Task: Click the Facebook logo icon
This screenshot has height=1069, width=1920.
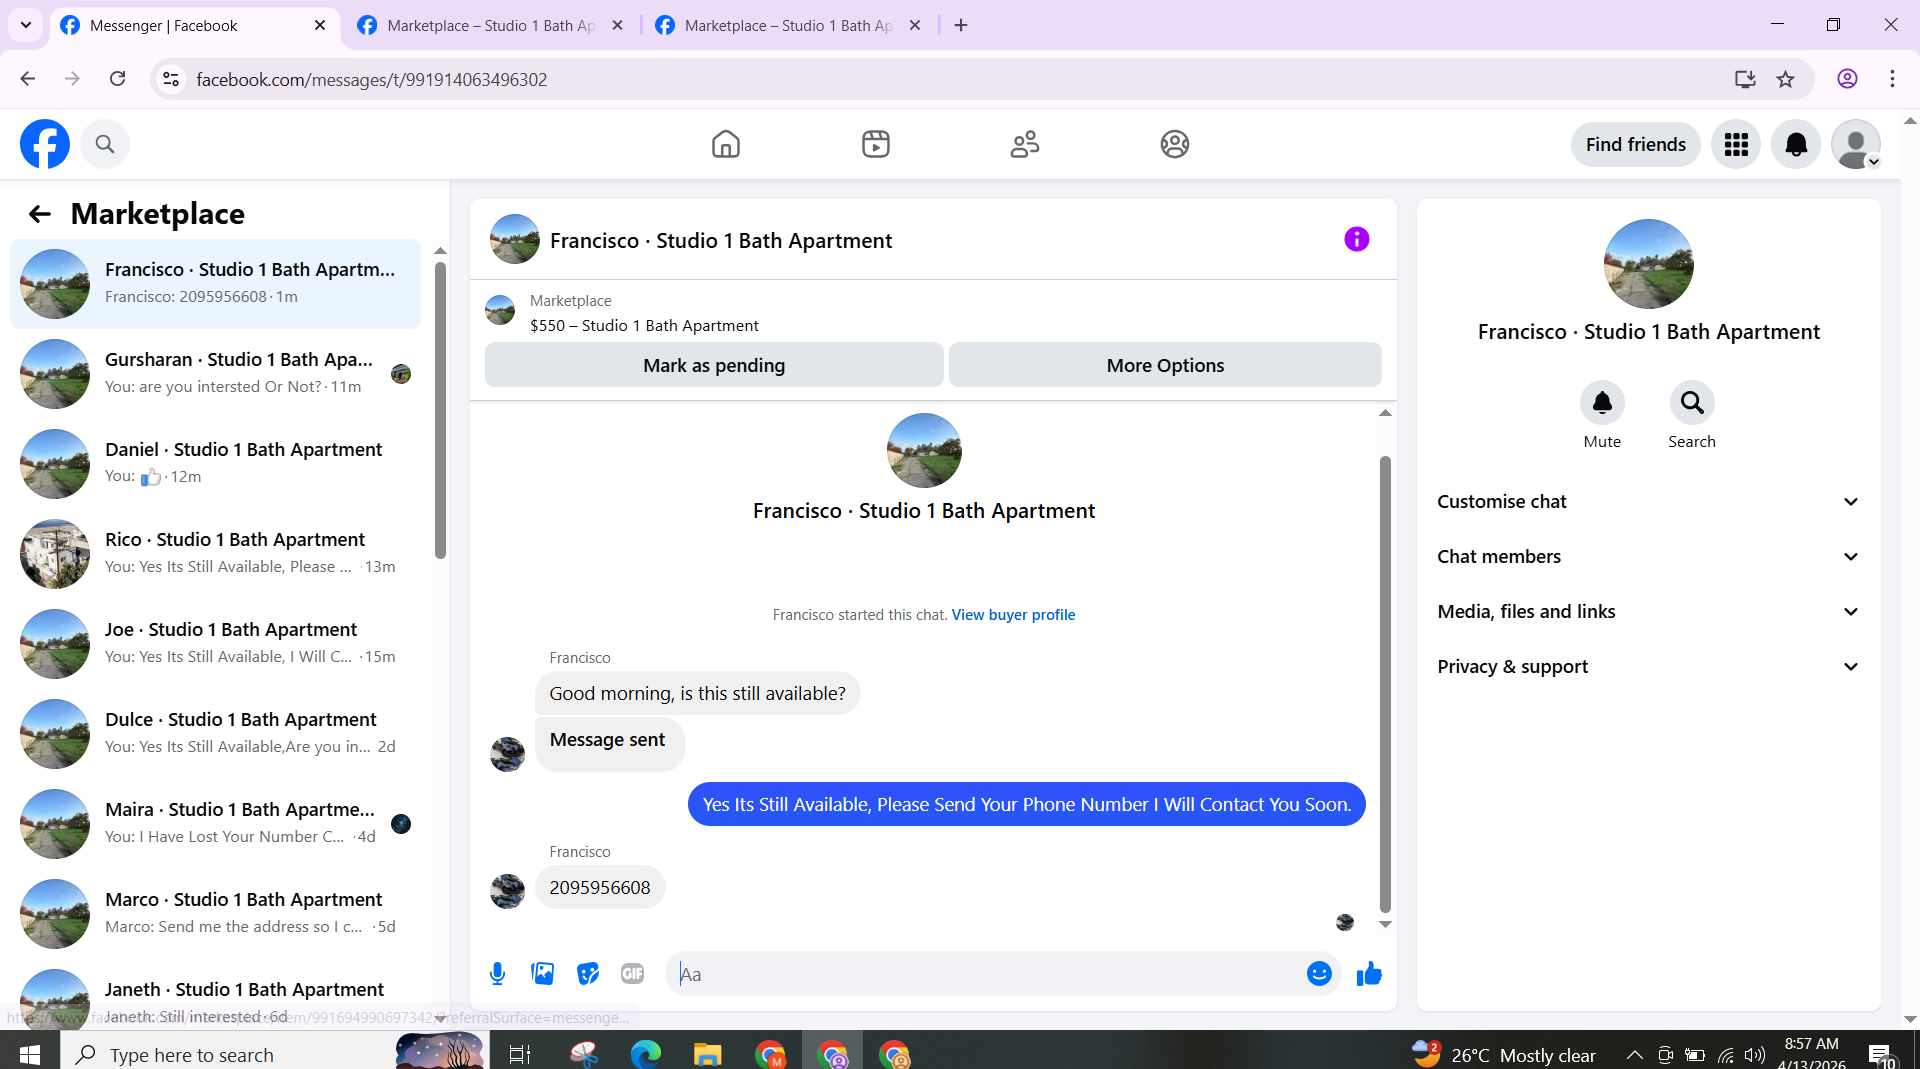Action: (45, 144)
